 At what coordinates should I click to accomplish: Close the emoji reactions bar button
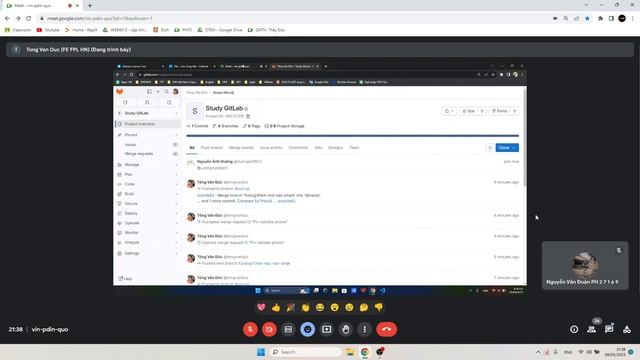307,329
